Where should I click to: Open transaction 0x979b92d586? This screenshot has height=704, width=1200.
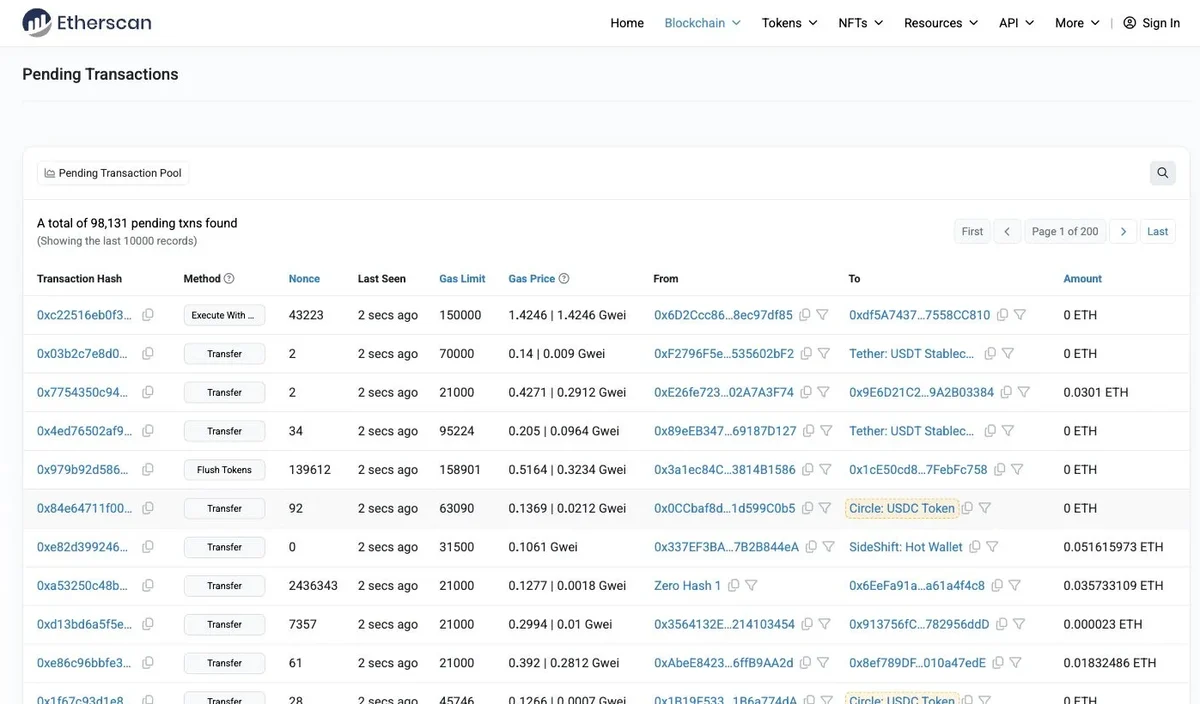coord(82,470)
